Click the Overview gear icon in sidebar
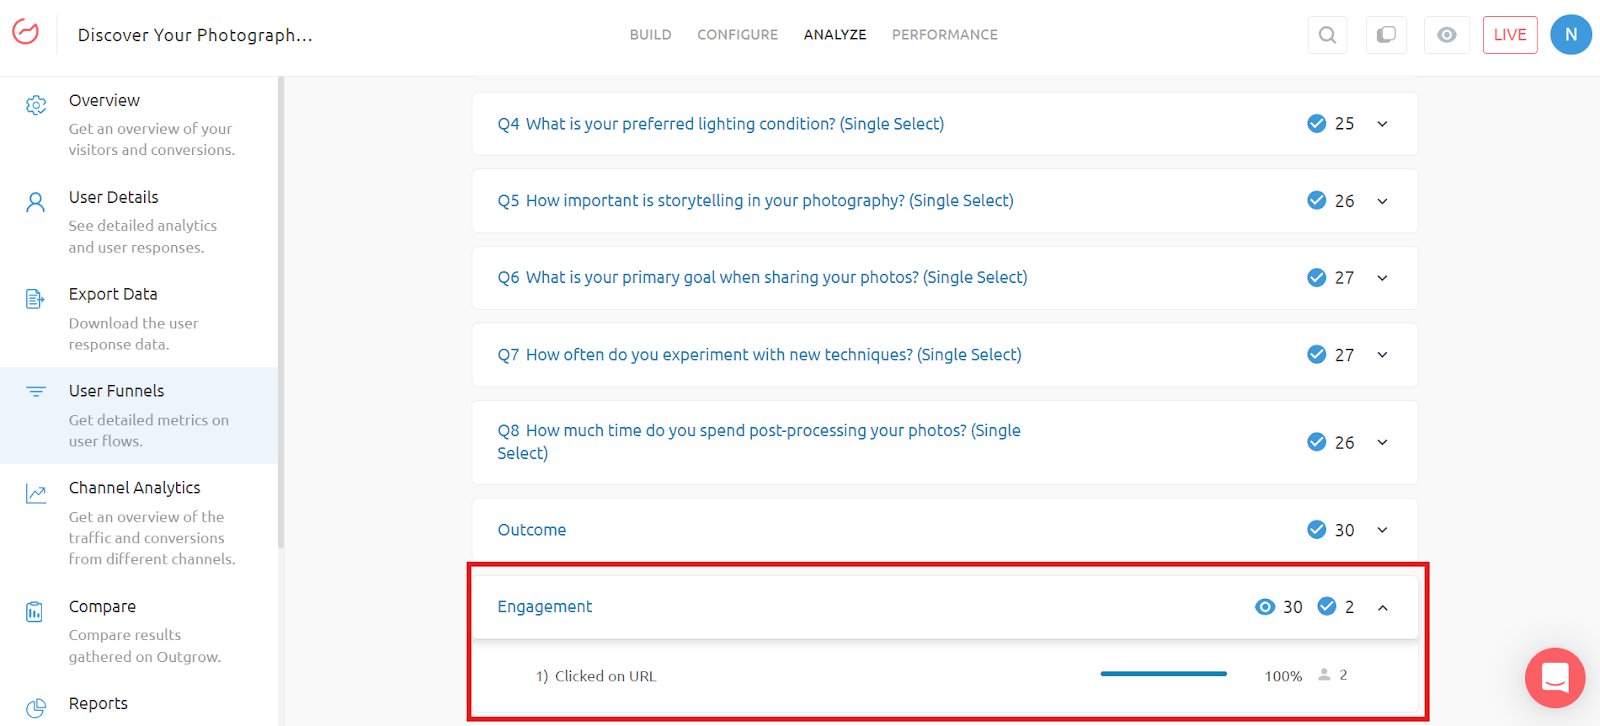The height and width of the screenshot is (726, 1600). coord(36,105)
